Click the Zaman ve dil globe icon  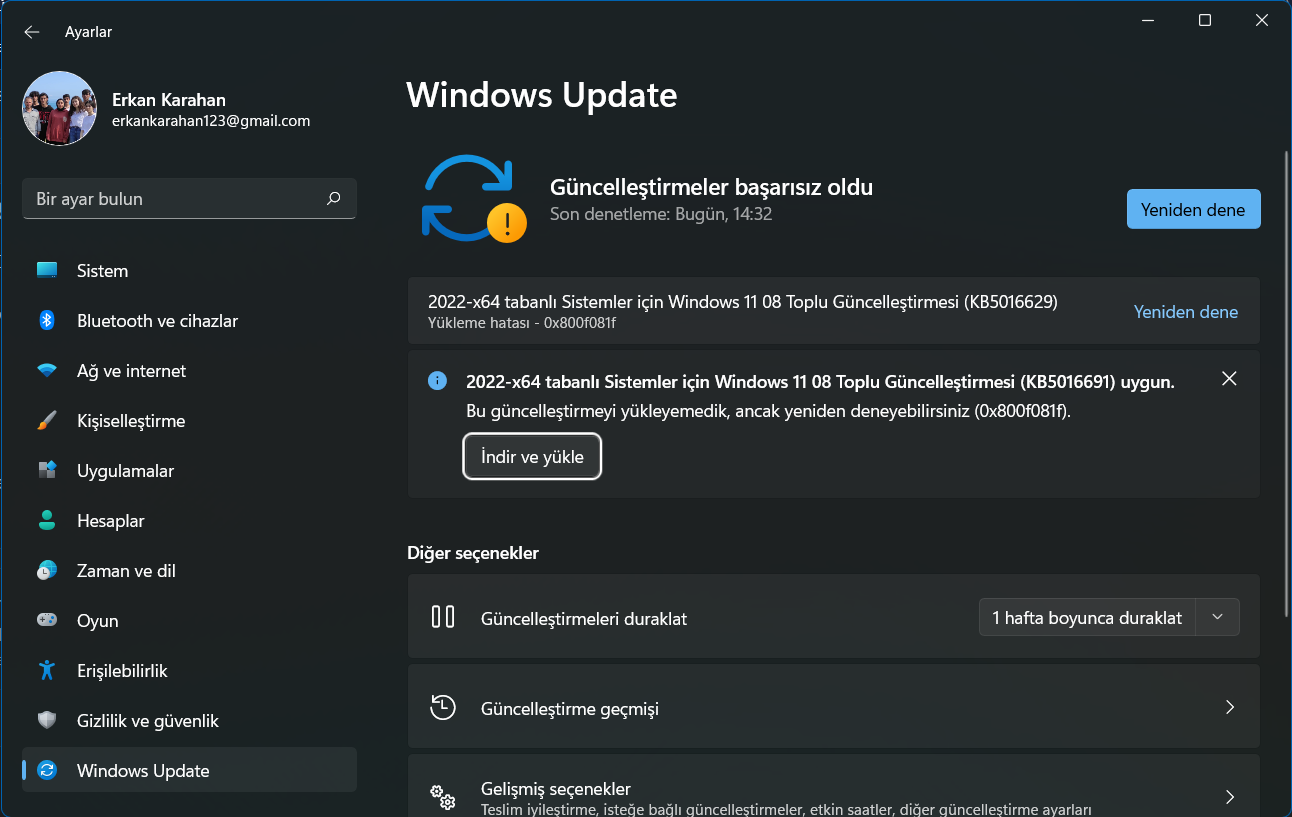click(47, 571)
